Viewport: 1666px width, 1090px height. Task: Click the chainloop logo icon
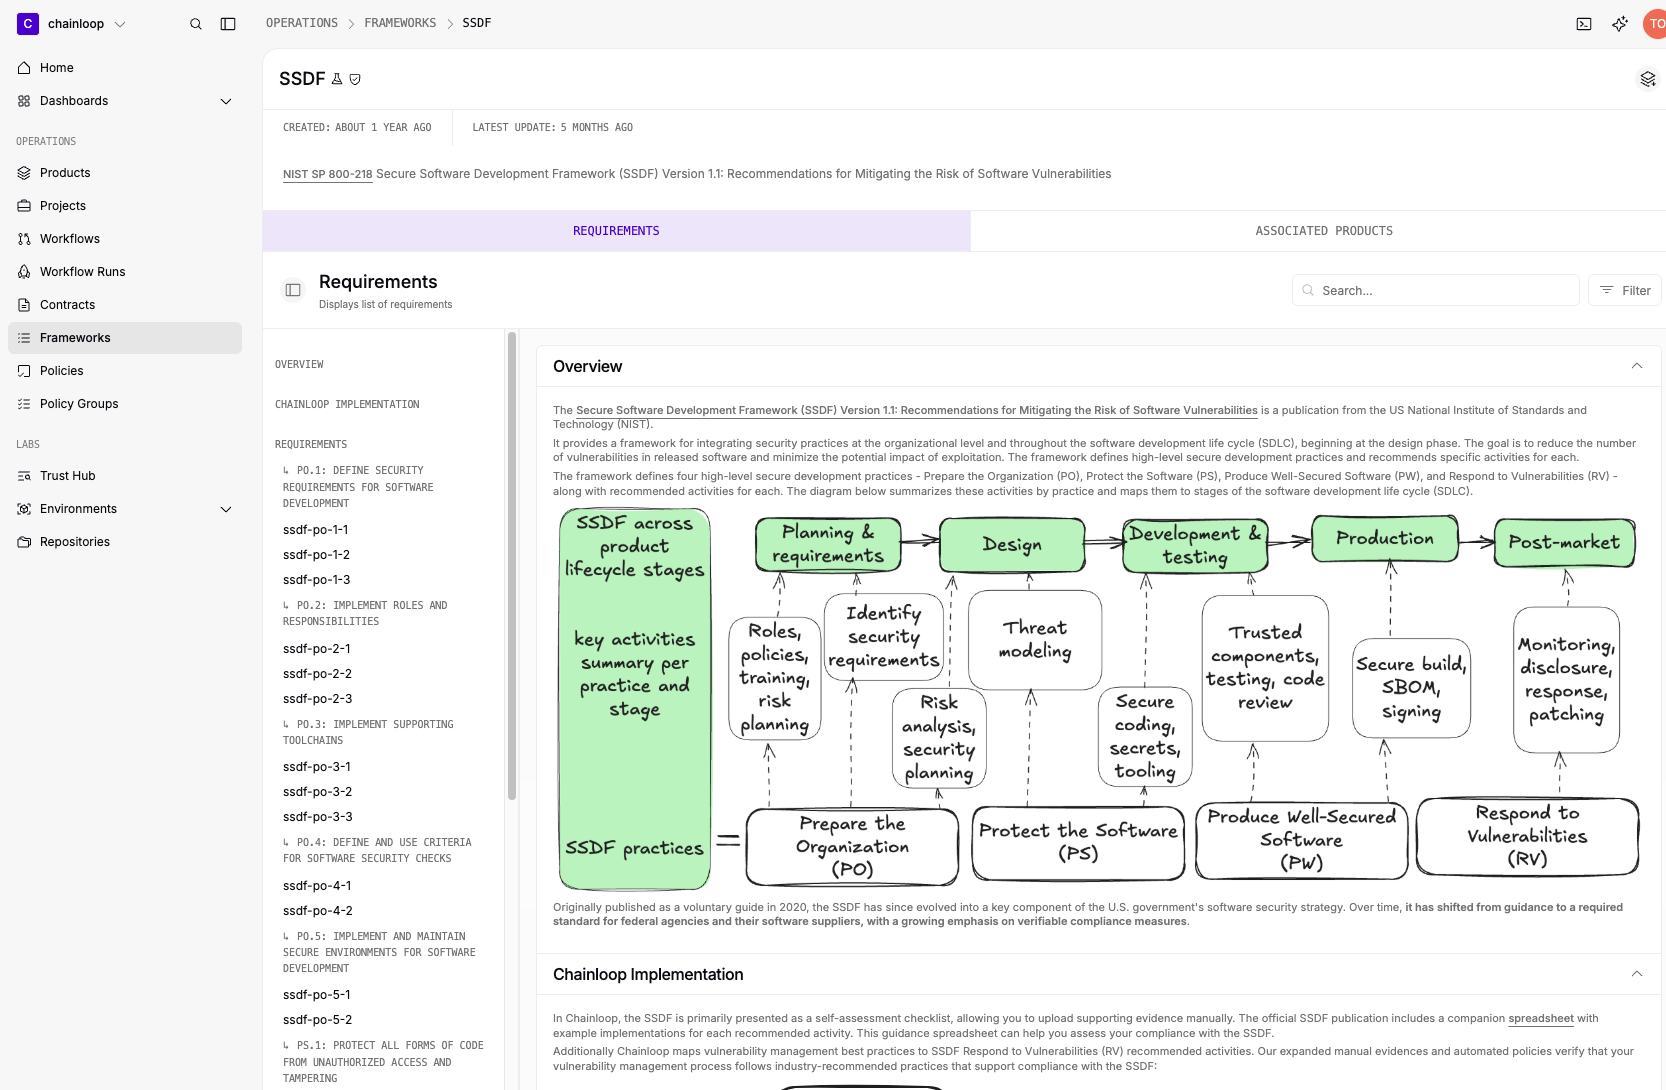click(x=28, y=24)
